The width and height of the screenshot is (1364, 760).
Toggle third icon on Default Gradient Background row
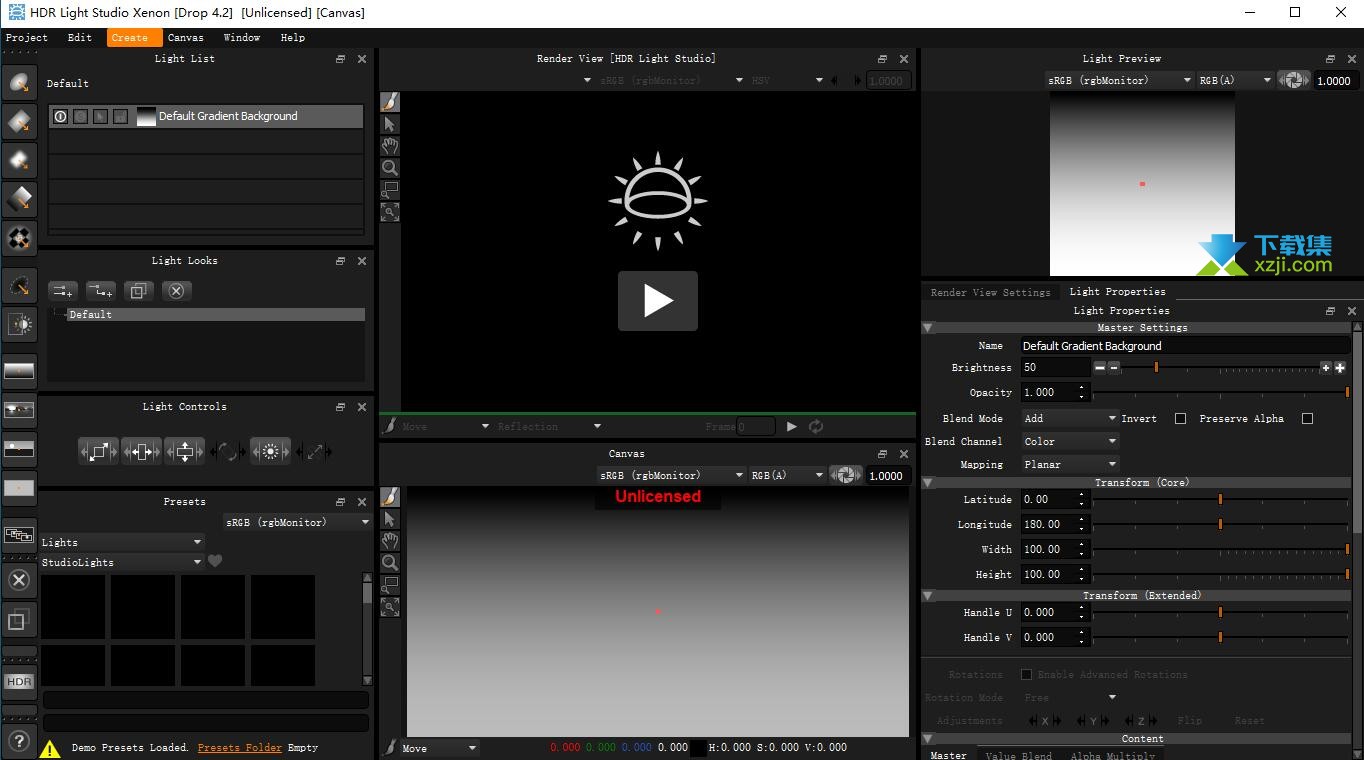(100, 116)
